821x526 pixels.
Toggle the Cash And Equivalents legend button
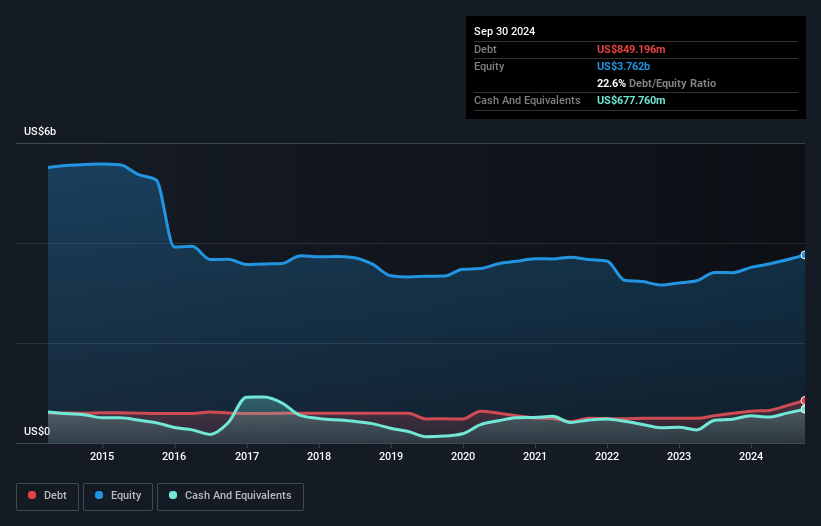[230, 496]
